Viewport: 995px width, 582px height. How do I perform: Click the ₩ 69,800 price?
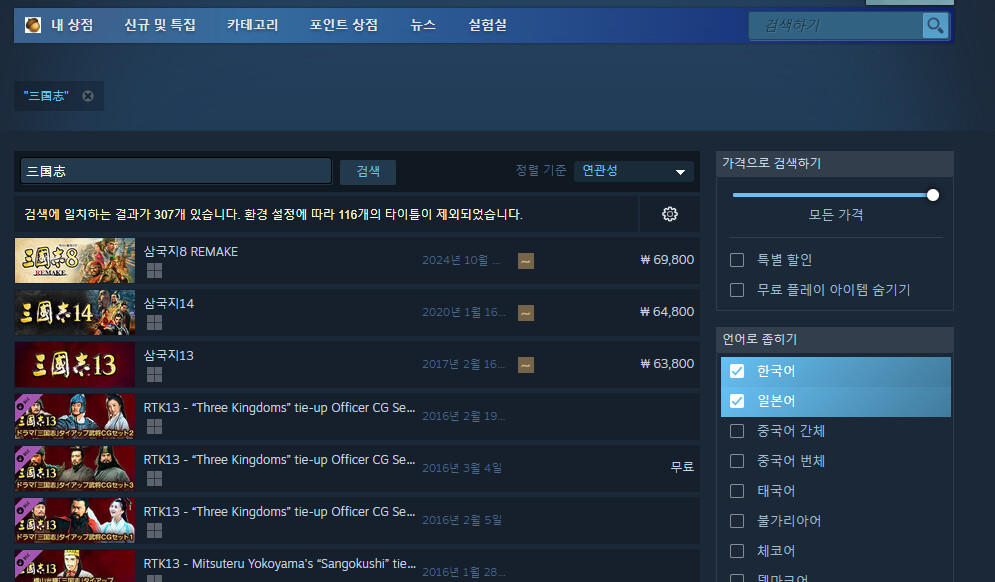[x=667, y=260]
